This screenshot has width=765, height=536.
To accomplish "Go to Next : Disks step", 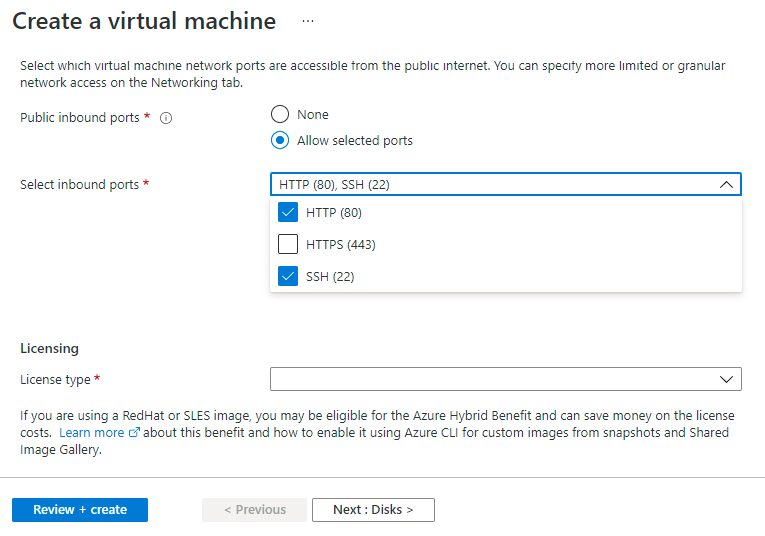I will [373, 510].
